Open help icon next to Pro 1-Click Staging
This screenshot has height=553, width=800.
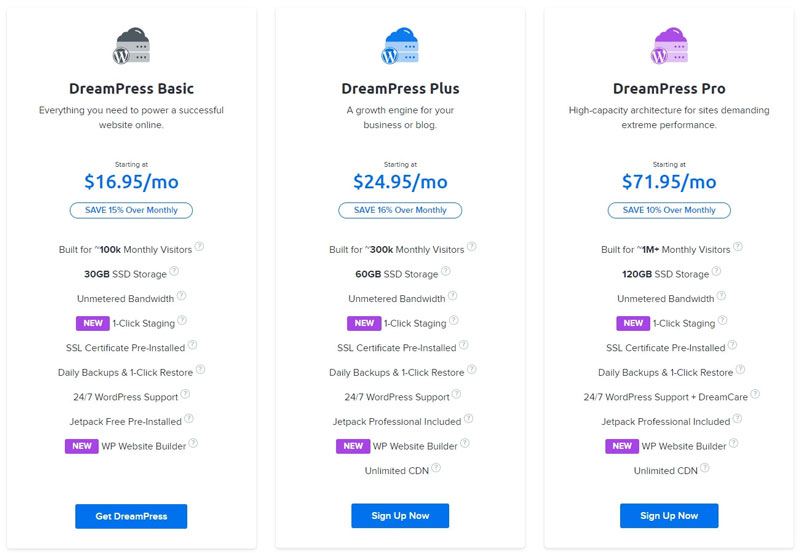tap(723, 320)
